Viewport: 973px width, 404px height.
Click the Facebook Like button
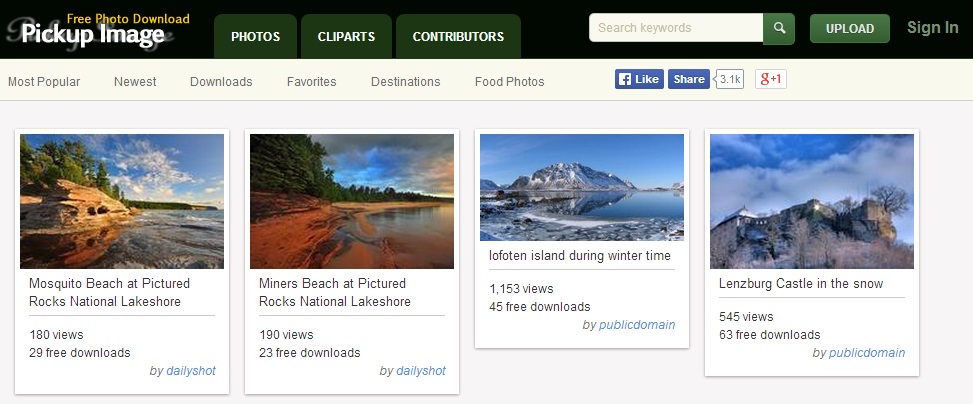tap(639, 79)
